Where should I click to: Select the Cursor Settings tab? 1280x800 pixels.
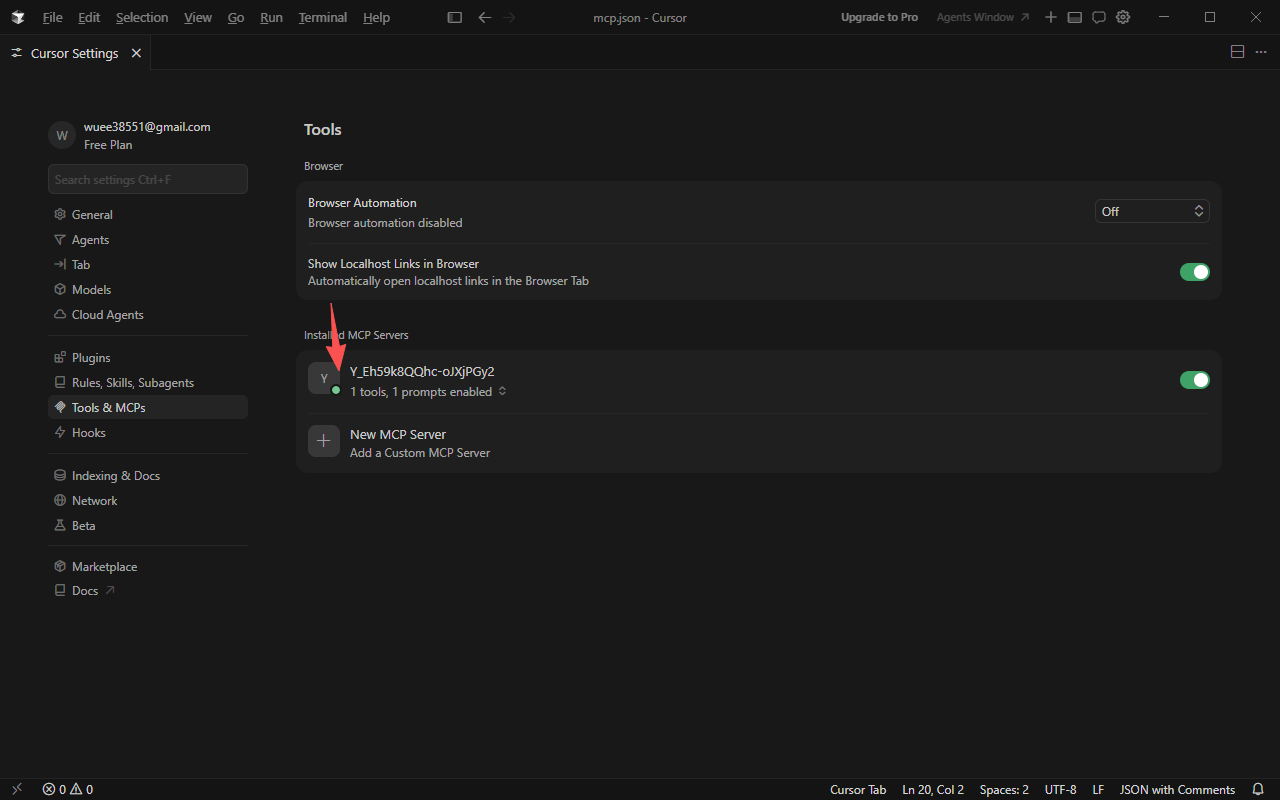pos(74,53)
